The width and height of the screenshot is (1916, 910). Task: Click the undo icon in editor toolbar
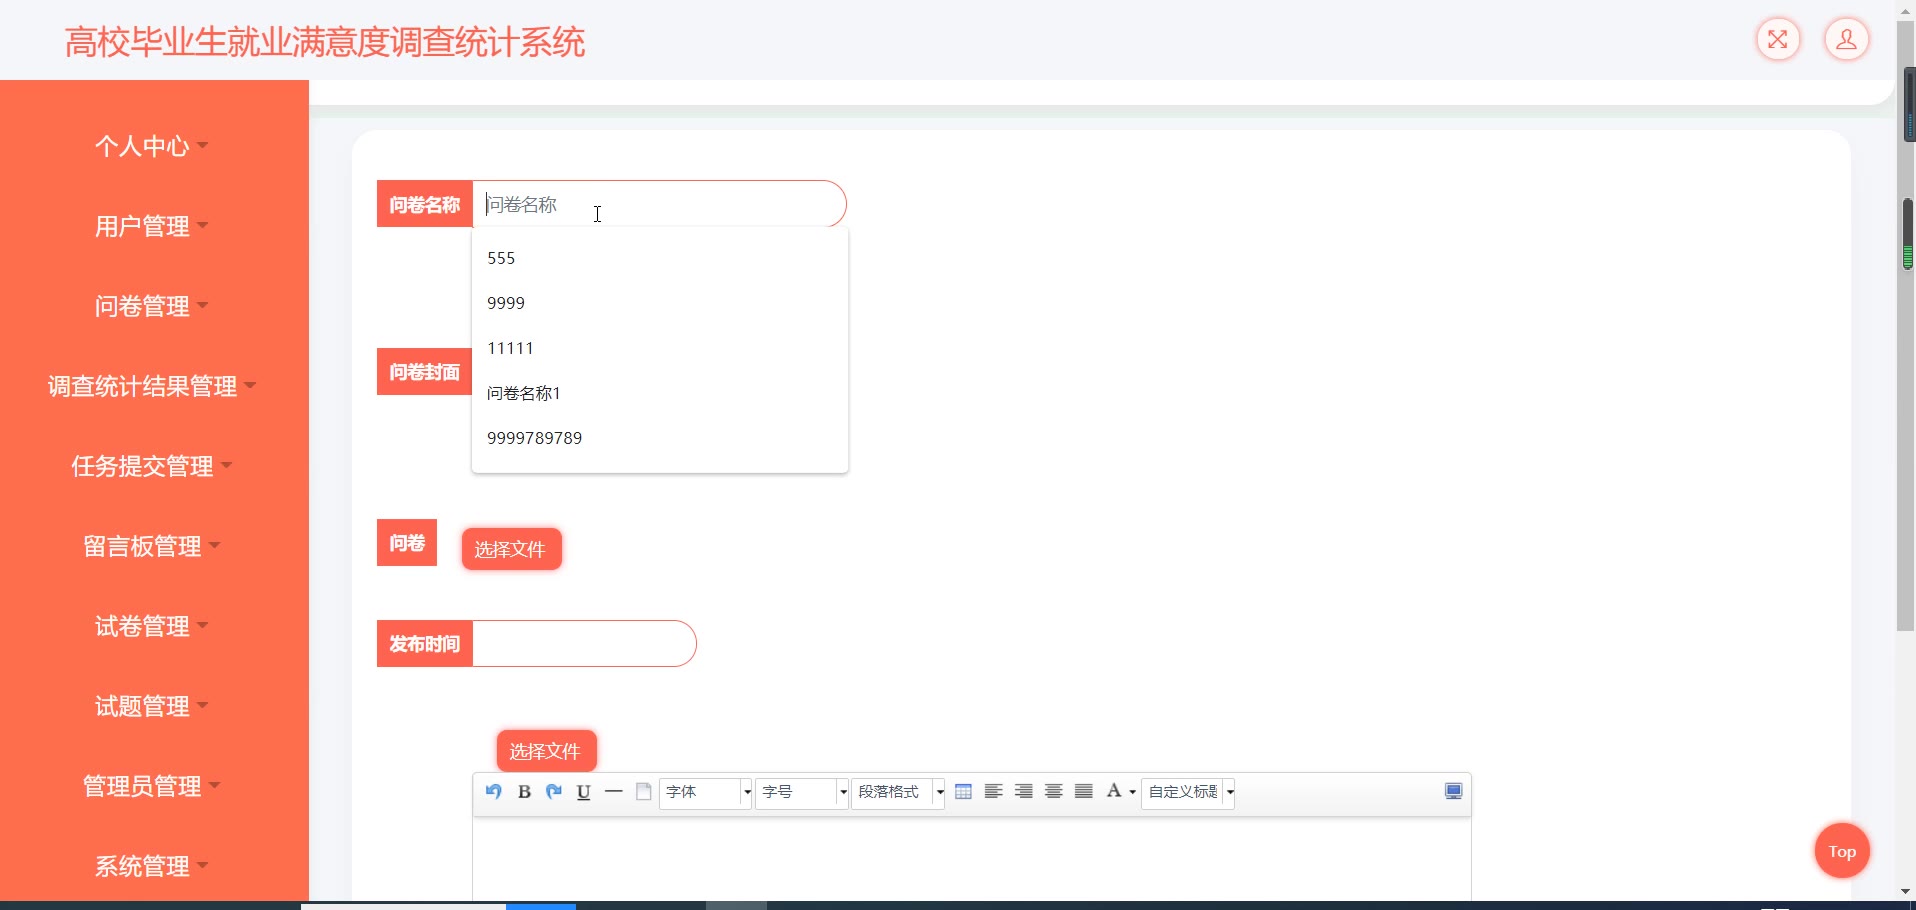click(x=493, y=792)
